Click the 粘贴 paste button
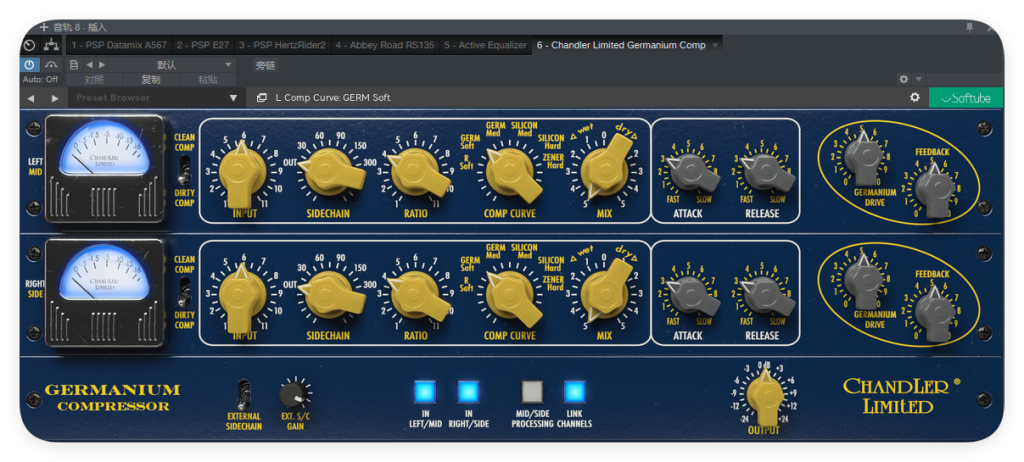The height and width of the screenshot is (462, 1024). click(208, 80)
